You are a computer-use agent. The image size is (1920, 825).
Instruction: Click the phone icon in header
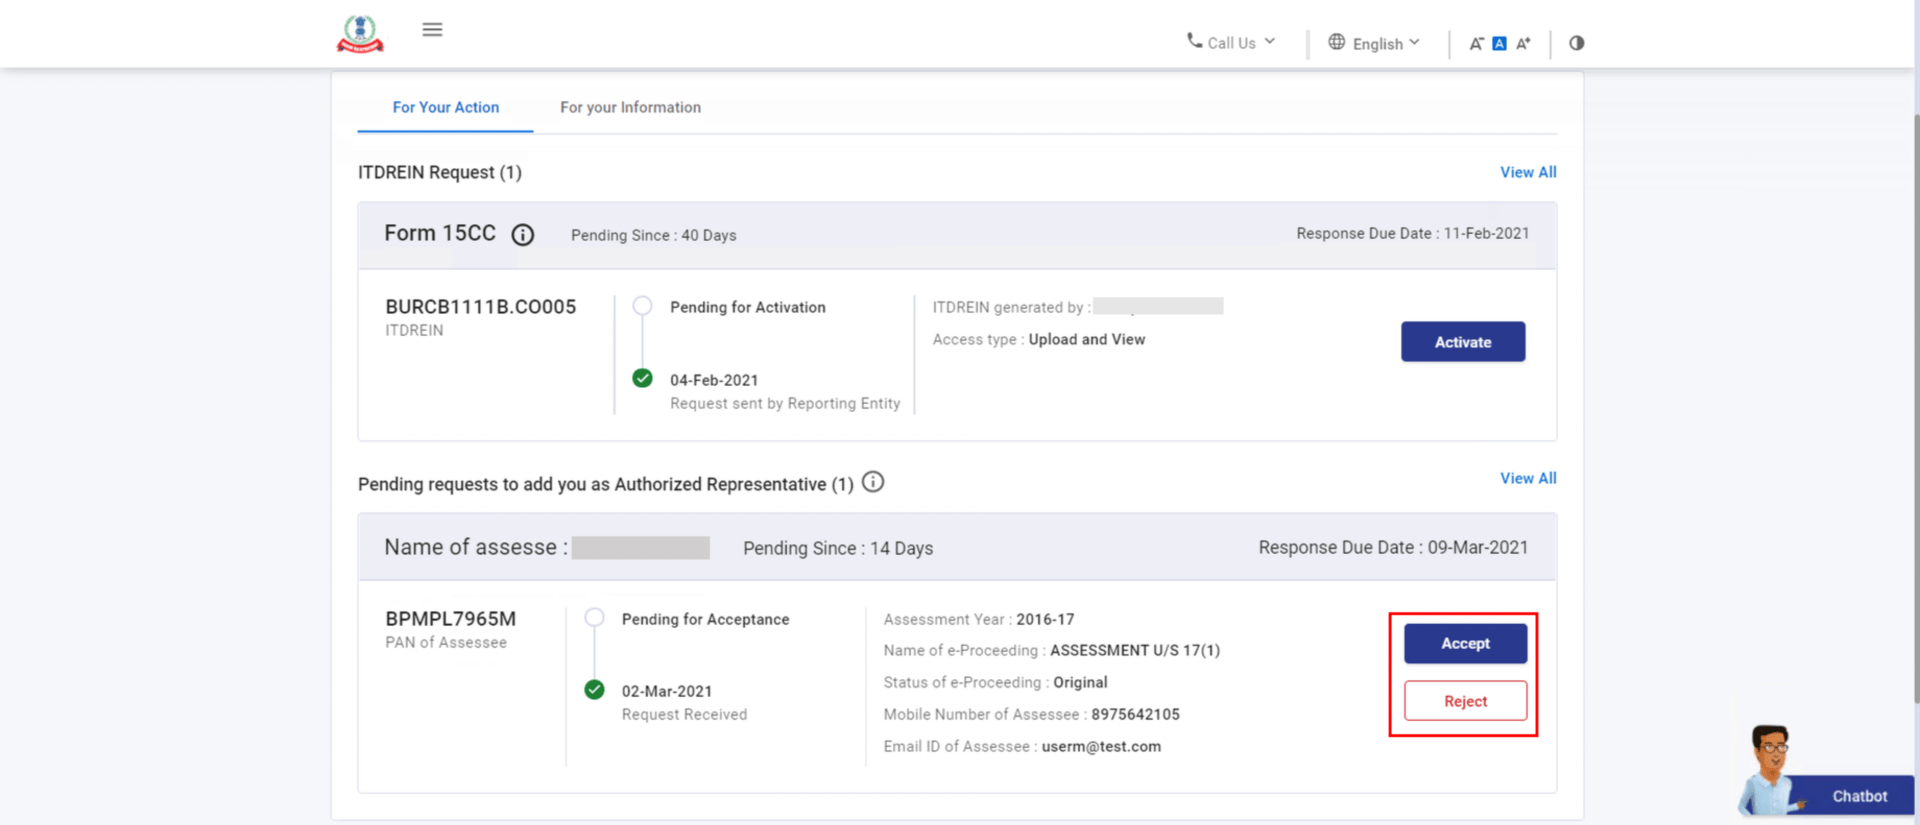tap(1194, 41)
